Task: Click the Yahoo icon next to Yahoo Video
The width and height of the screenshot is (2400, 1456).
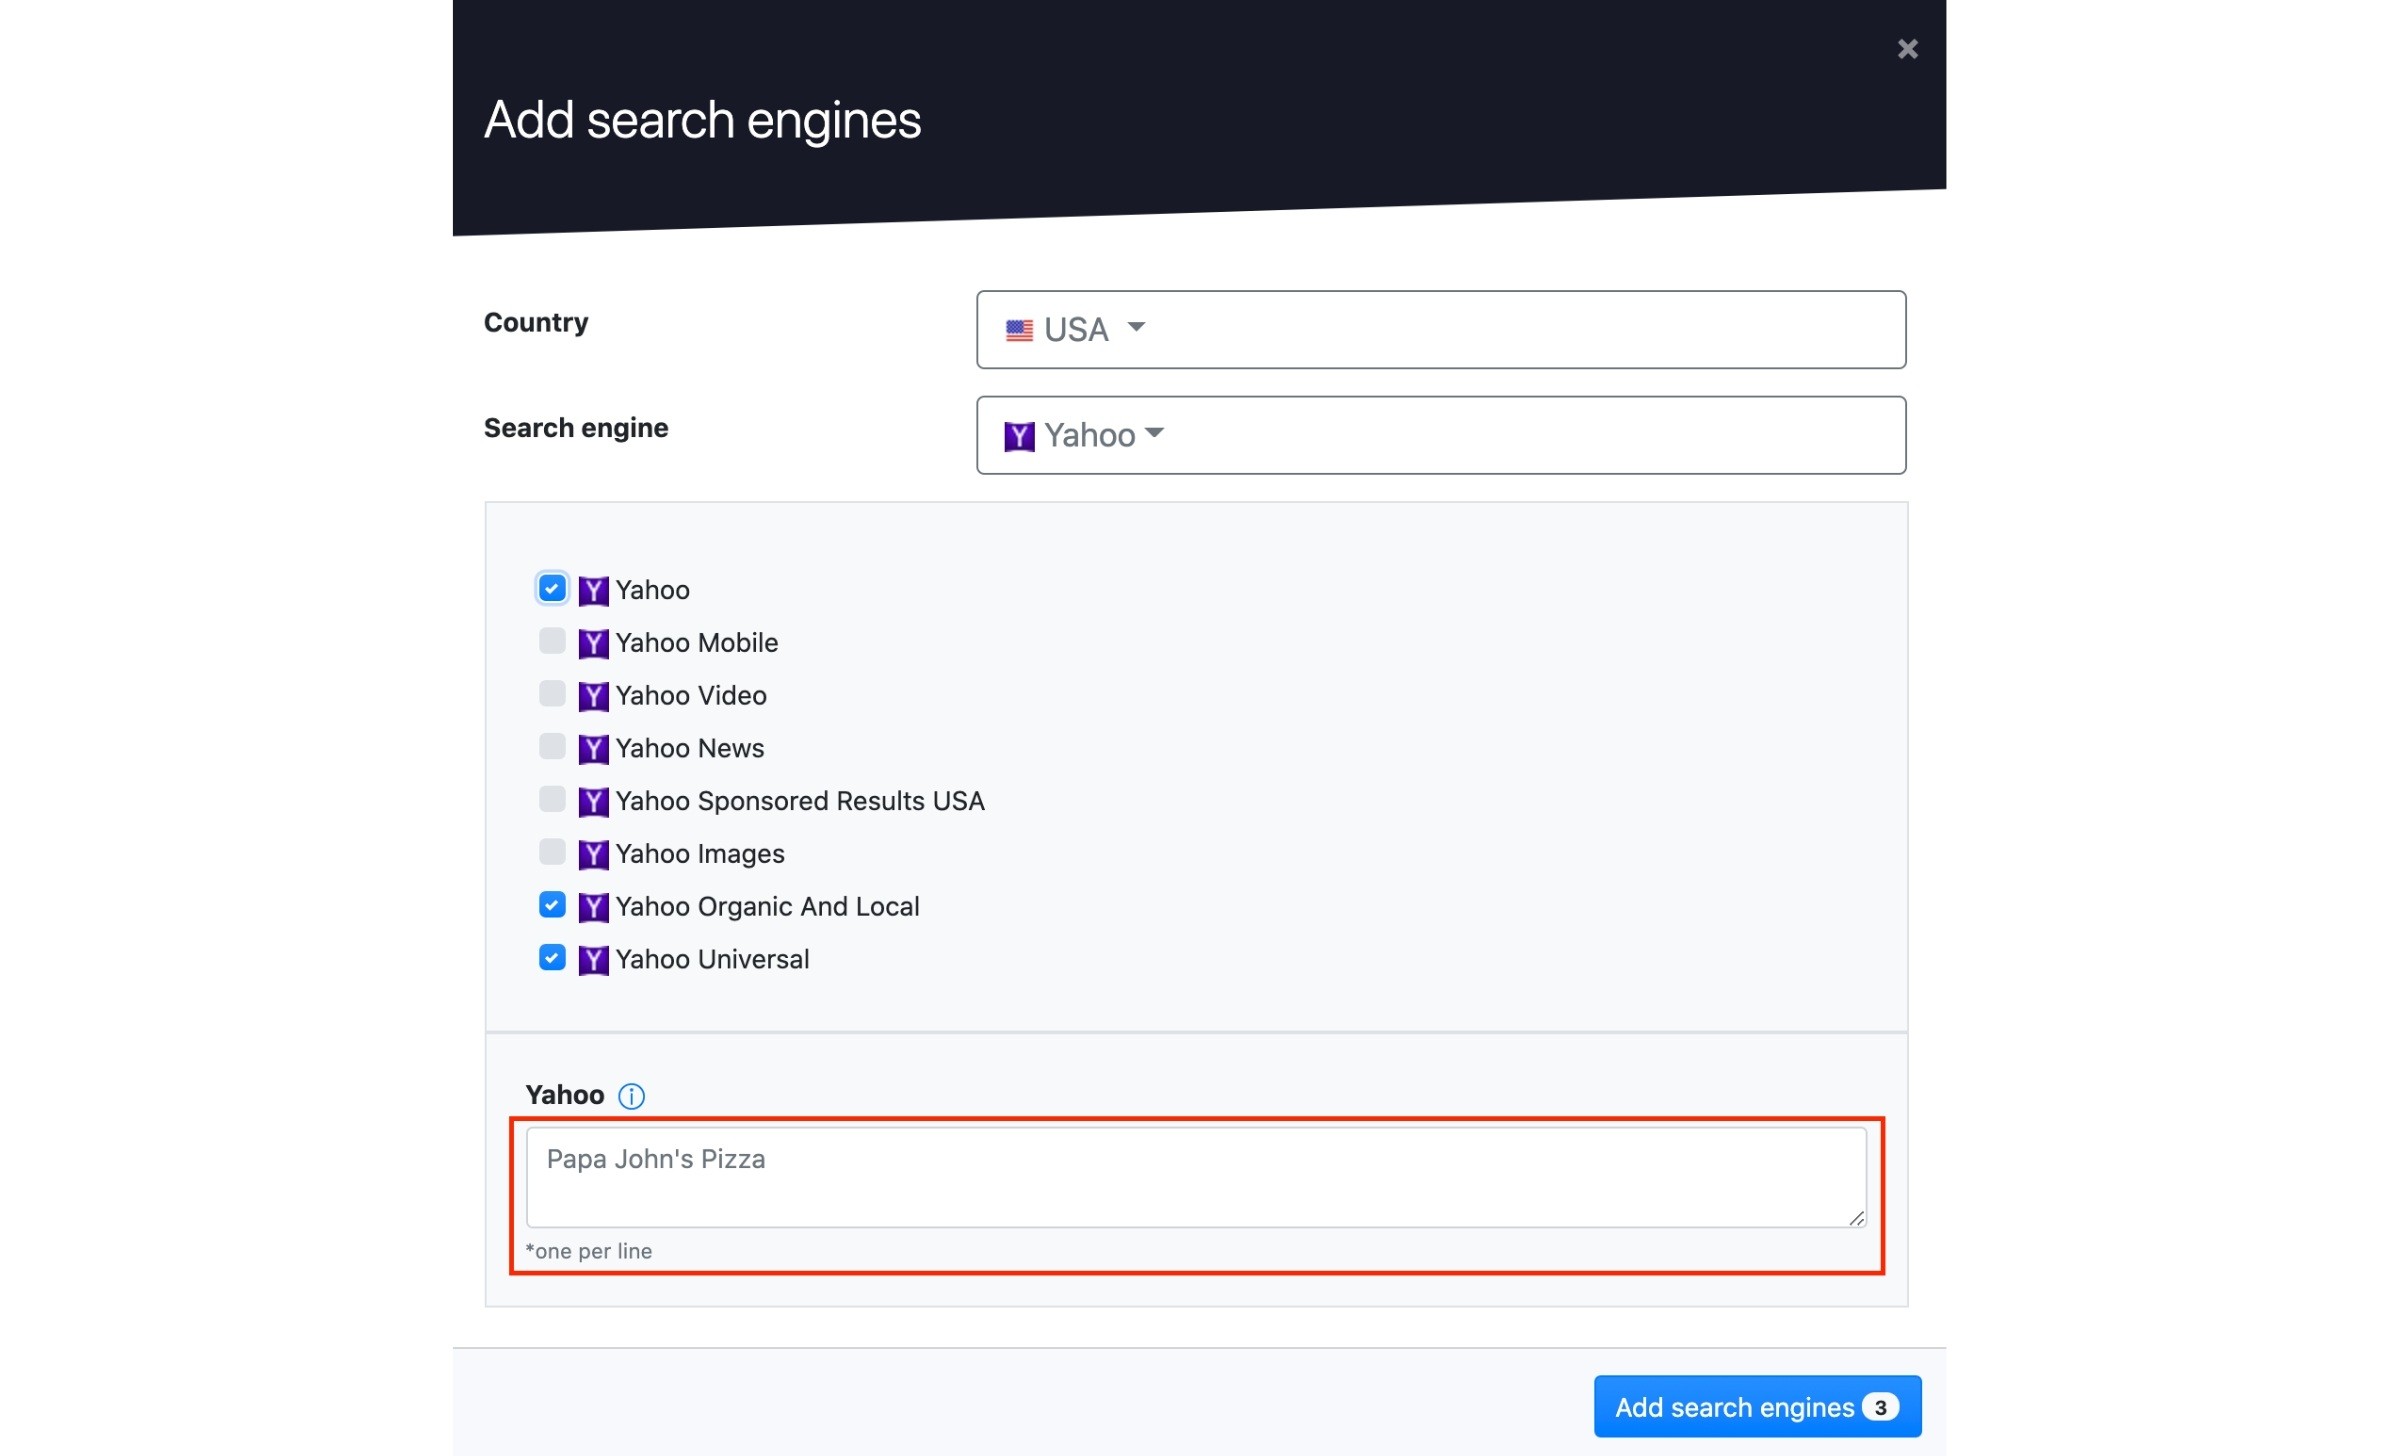Action: (593, 696)
